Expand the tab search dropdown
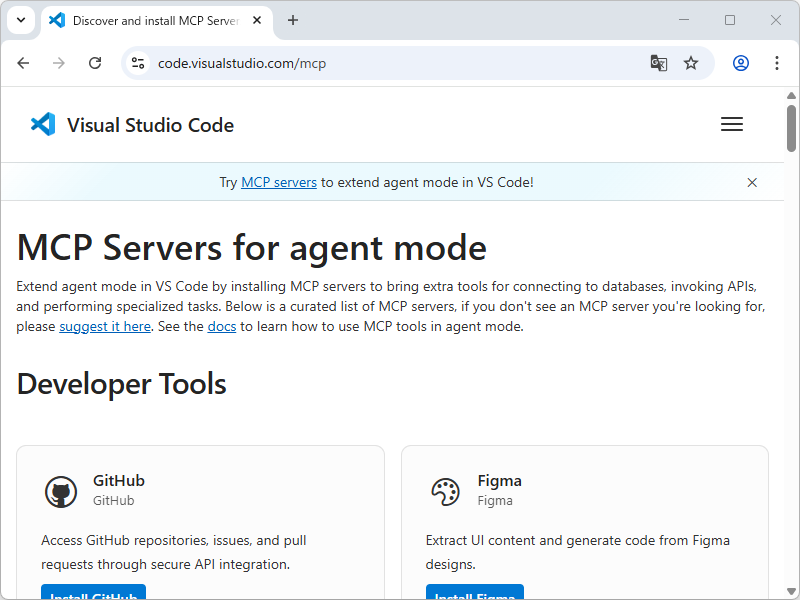 pyautogui.click(x=20, y=20)
